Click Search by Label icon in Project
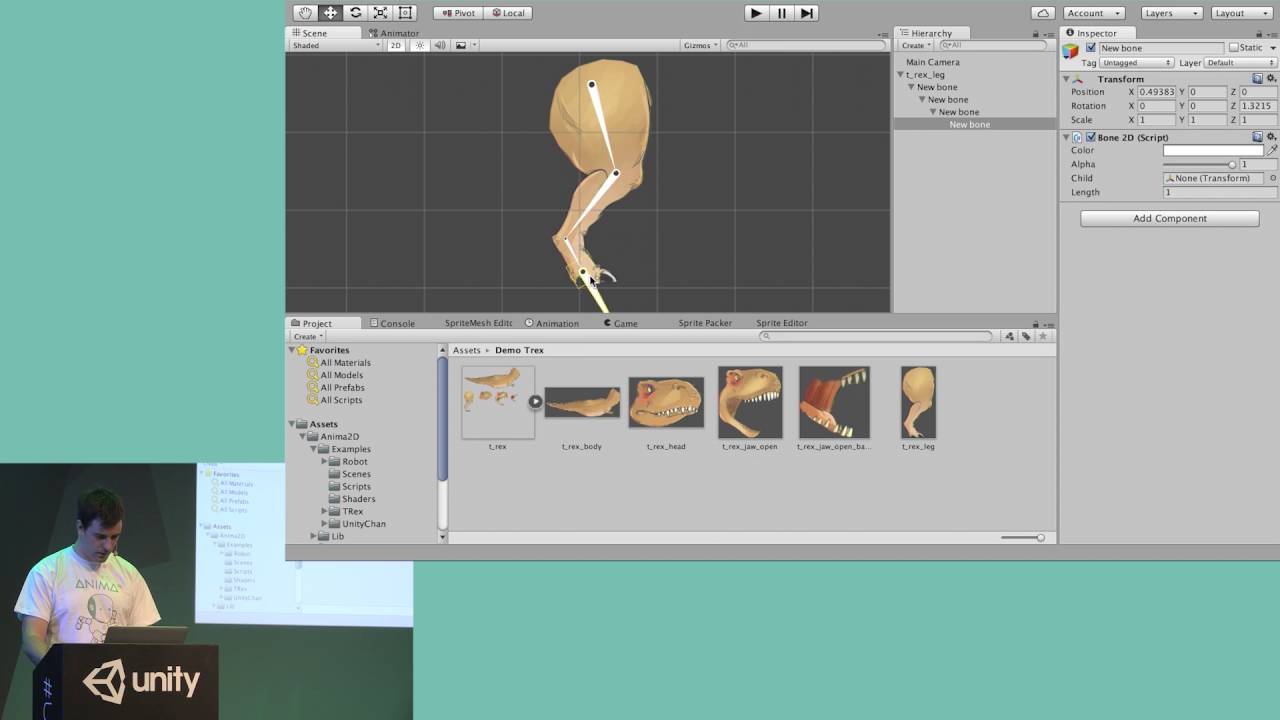Screen dimensions: 1280x720 coord(1026,336)
